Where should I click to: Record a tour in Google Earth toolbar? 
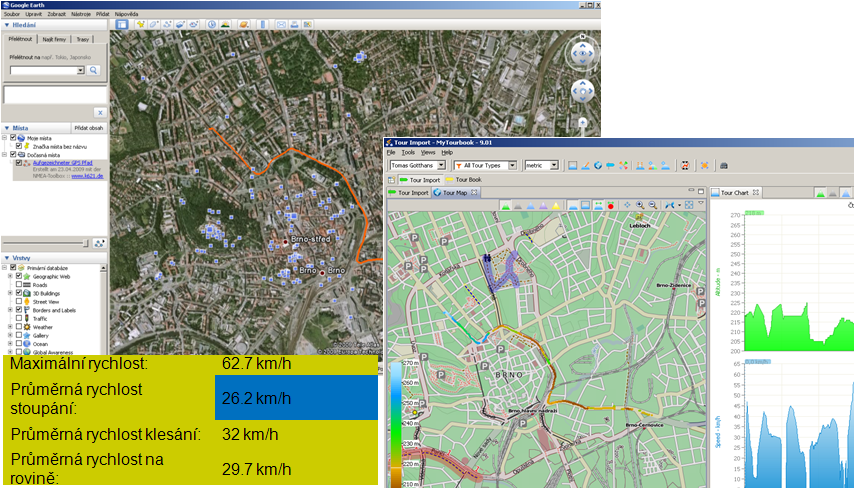(193, 25)
